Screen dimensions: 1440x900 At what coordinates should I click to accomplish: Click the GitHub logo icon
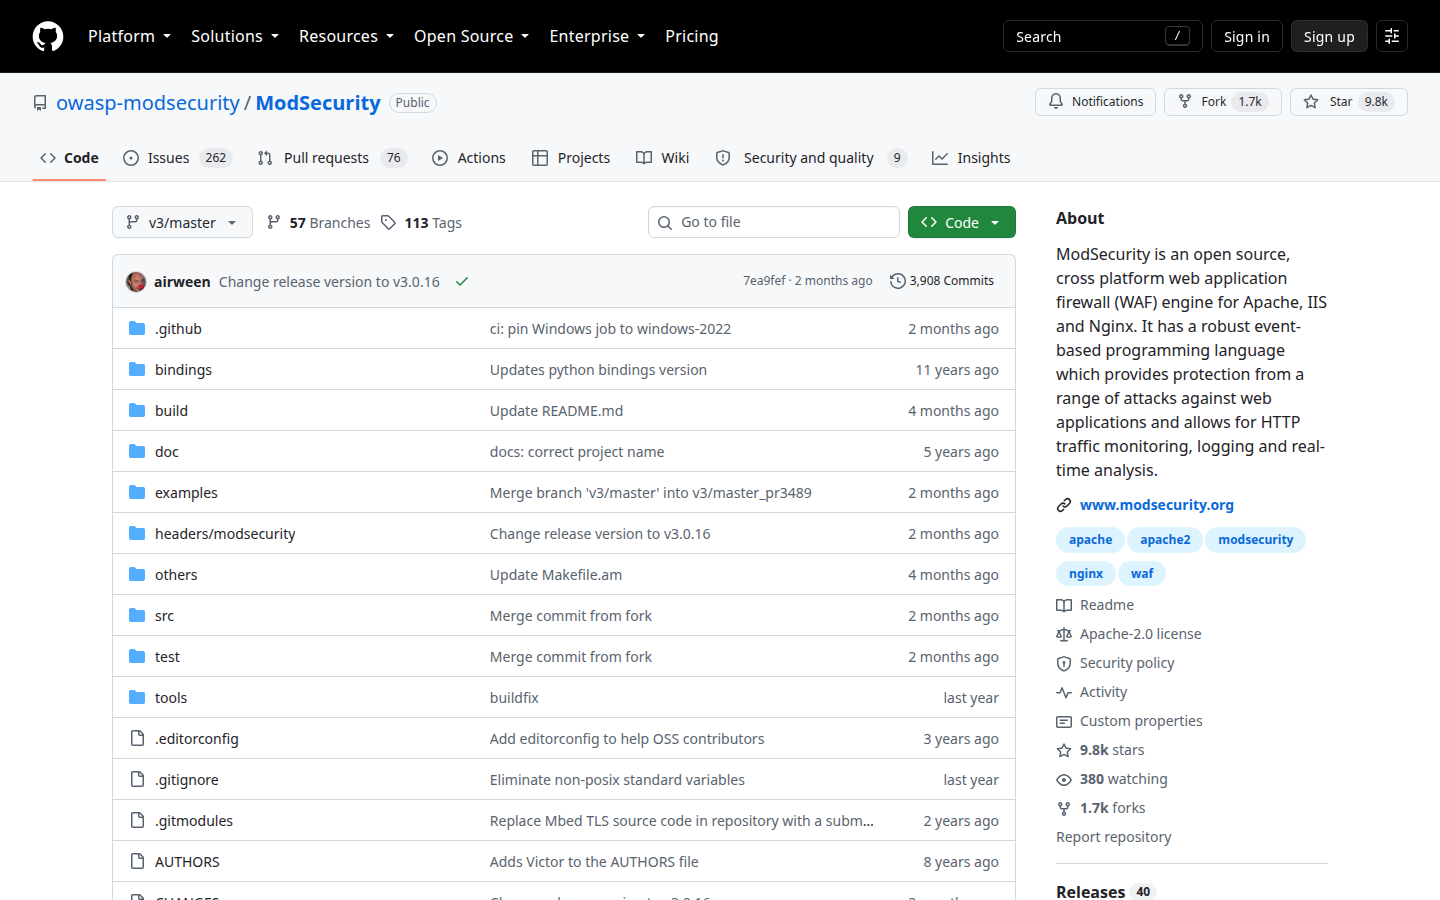tap(48, 36)
